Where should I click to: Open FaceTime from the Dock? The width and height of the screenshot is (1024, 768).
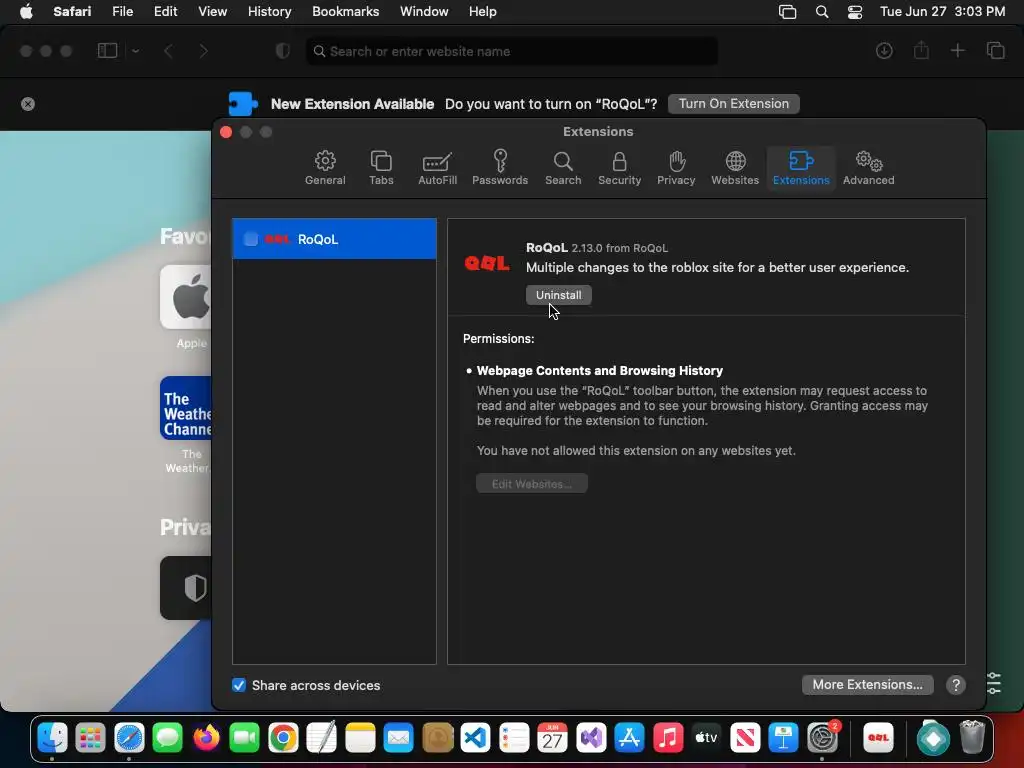click(245, 738)
